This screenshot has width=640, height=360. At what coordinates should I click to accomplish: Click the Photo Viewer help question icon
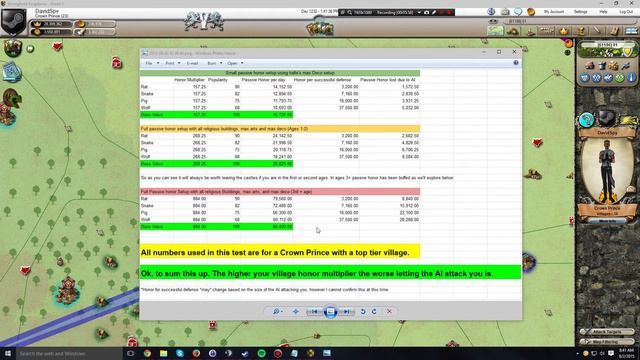pos(516,63)
